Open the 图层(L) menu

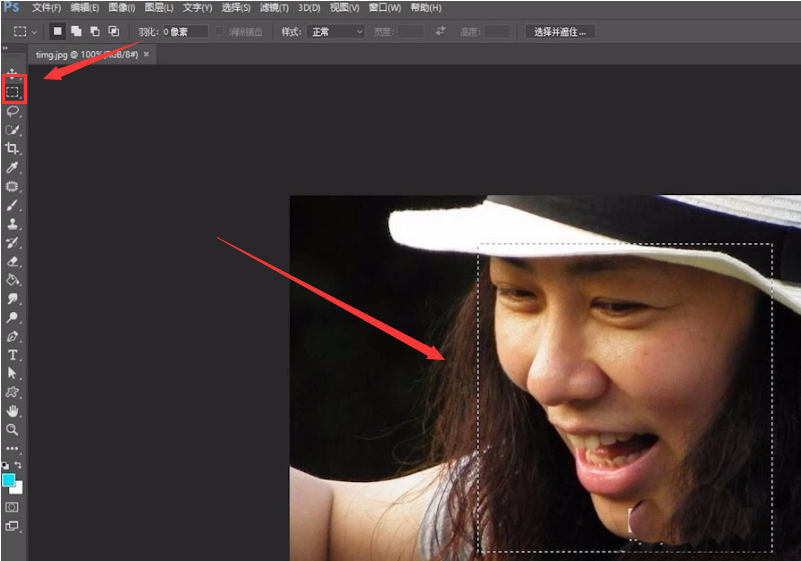tap(160, 8)
